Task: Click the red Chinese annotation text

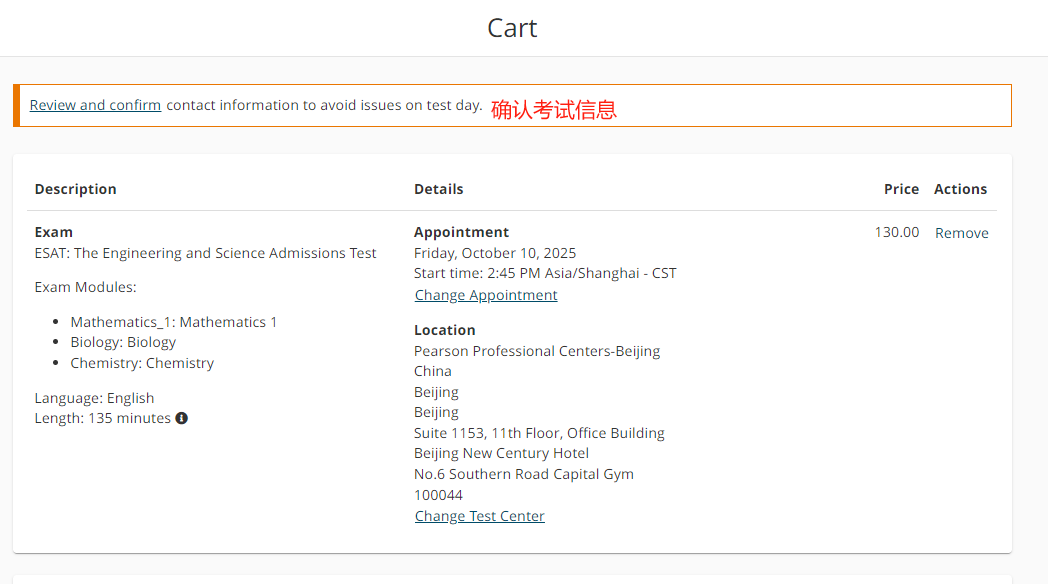Action: click(x=554, y=110)
